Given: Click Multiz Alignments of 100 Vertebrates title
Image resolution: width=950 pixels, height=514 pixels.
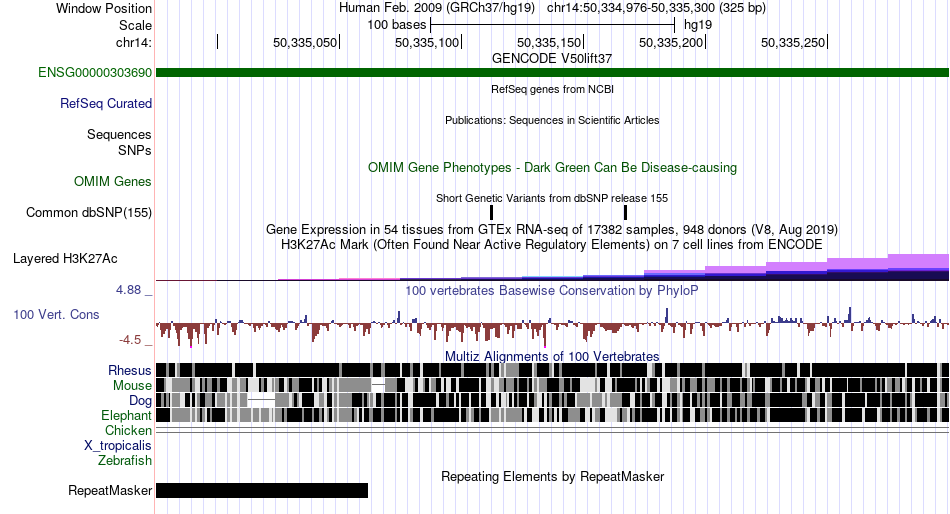Looking at the screenshot, I should coord(552,356).
